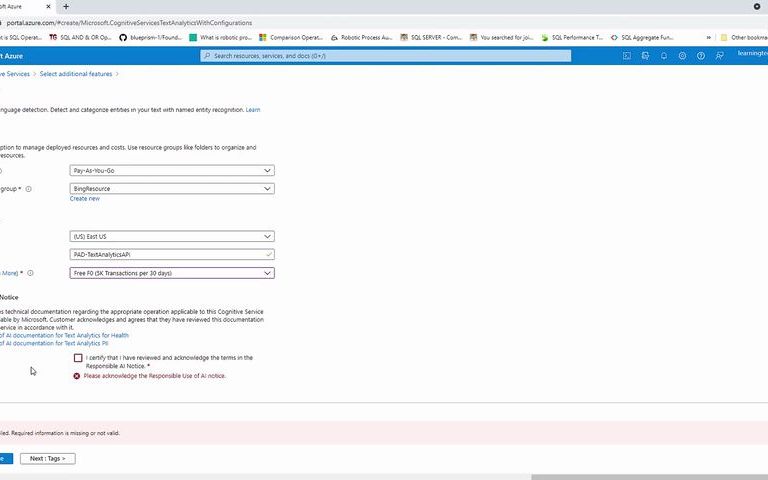
Task: Open Azure Cloud Shell icon
Action: coord(626,56)
